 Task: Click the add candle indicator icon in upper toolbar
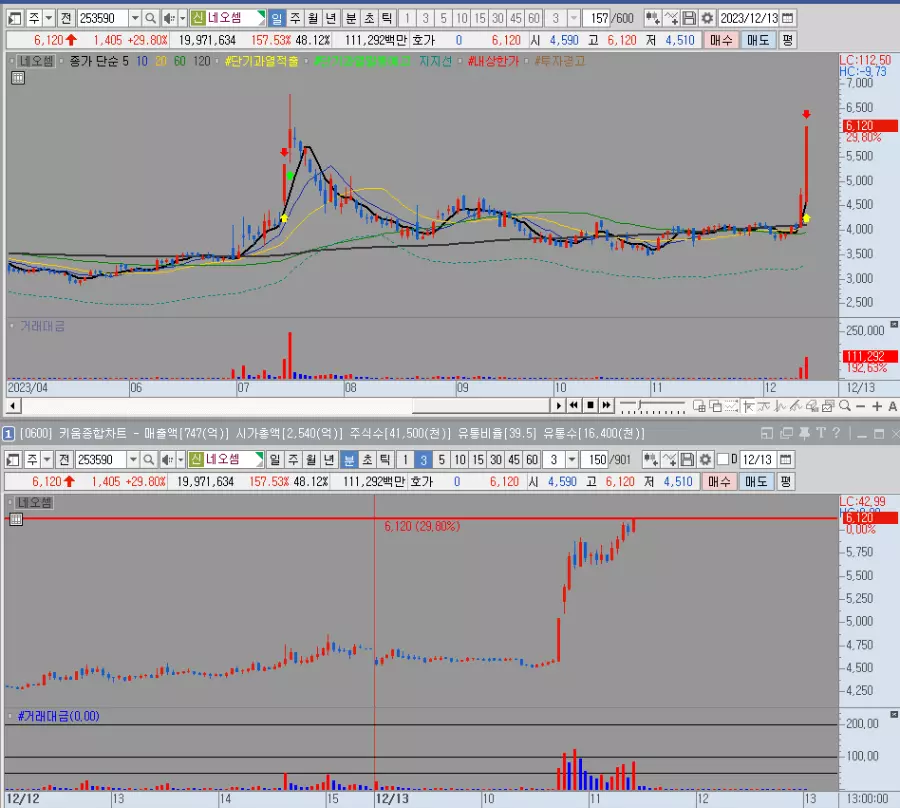click(652, 18)
